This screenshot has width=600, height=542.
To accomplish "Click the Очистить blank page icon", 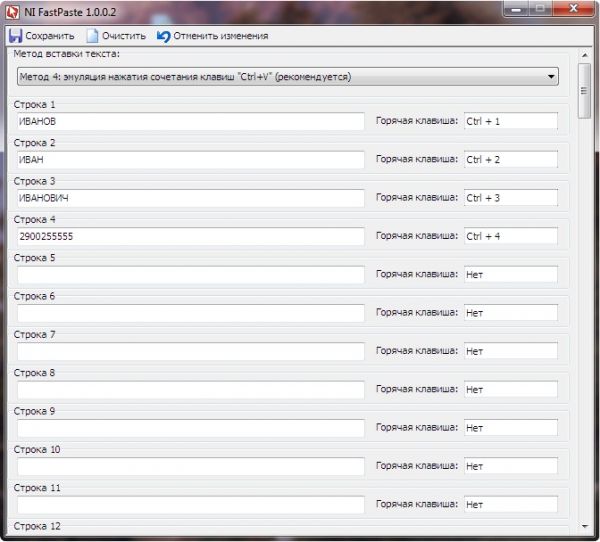I will coord(92,36).
